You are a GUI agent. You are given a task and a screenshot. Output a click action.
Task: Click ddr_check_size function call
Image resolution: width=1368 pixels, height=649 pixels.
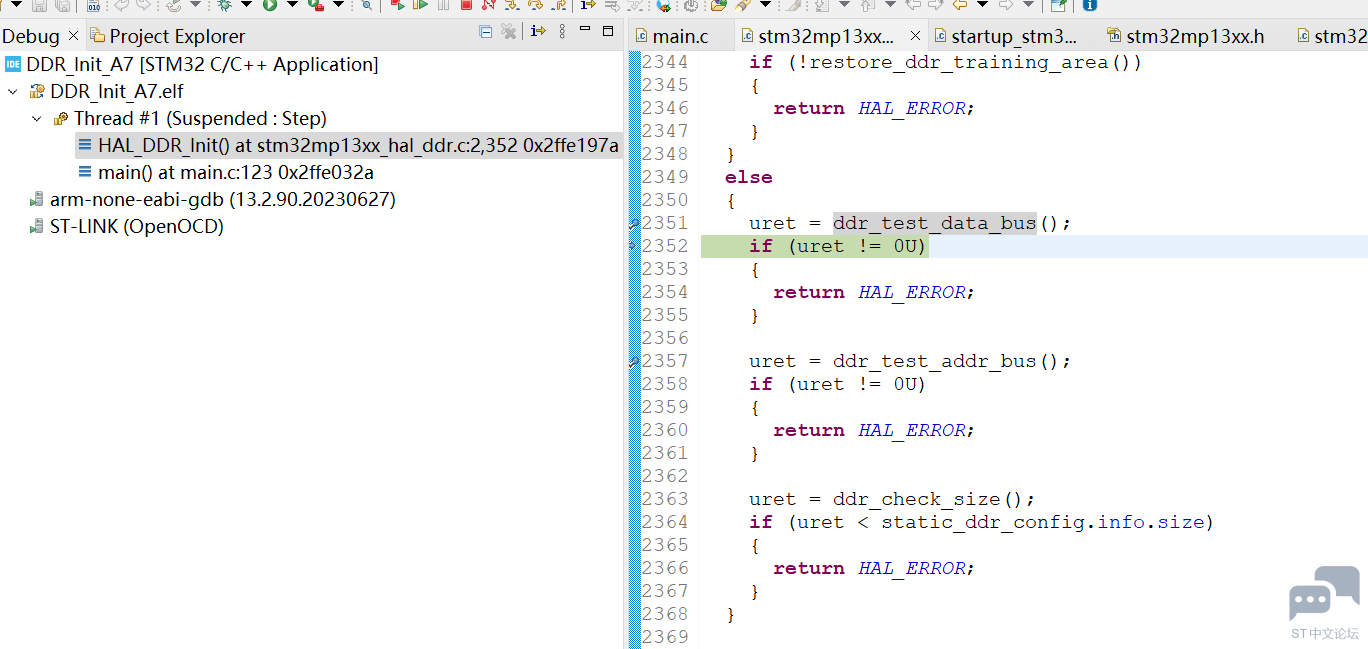916,499
